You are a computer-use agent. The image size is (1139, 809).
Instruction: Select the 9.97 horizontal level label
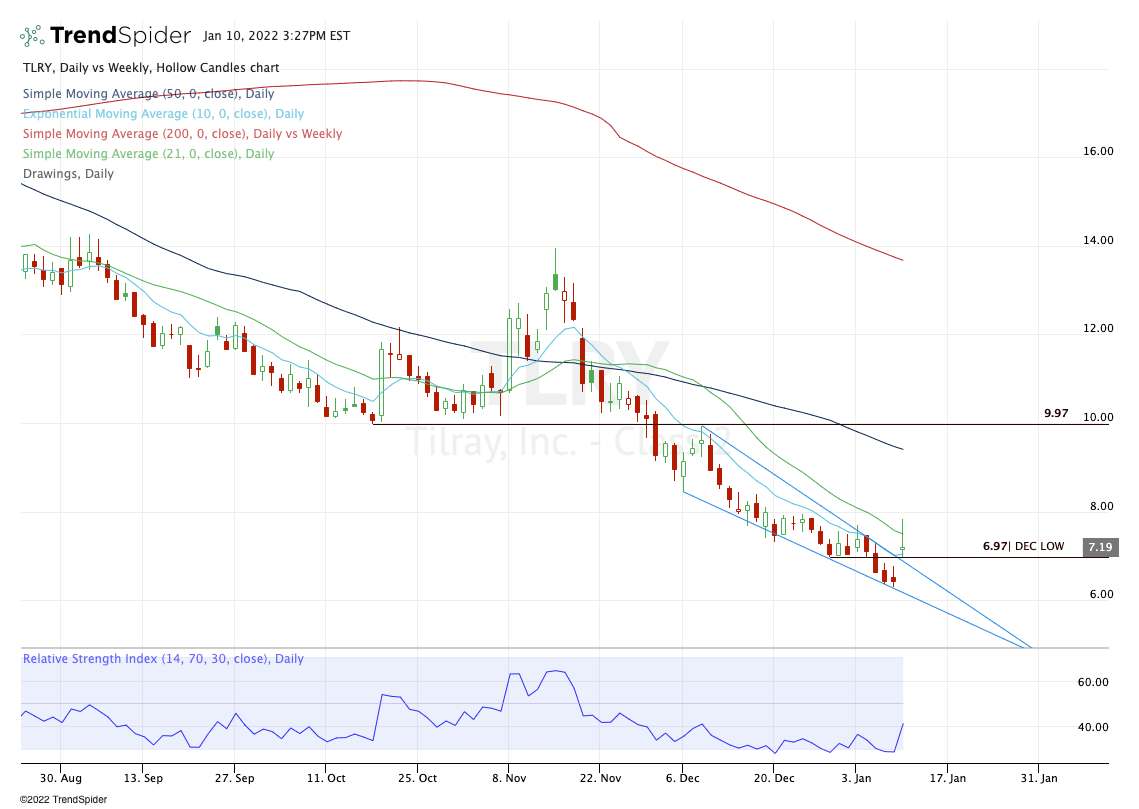1056,412
